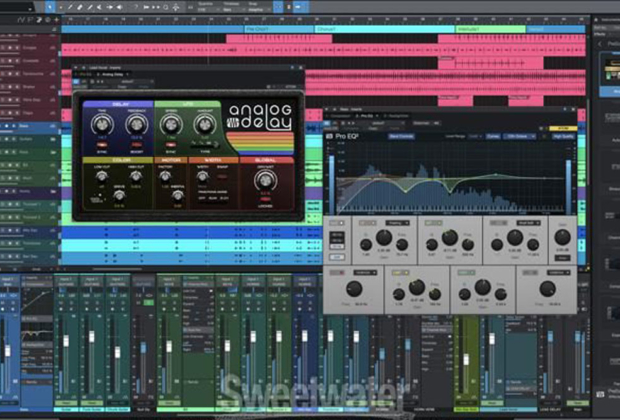The image size is (620, 420).
Task: Click the back arrow in the right browser panel
Action: click(601, 44)
